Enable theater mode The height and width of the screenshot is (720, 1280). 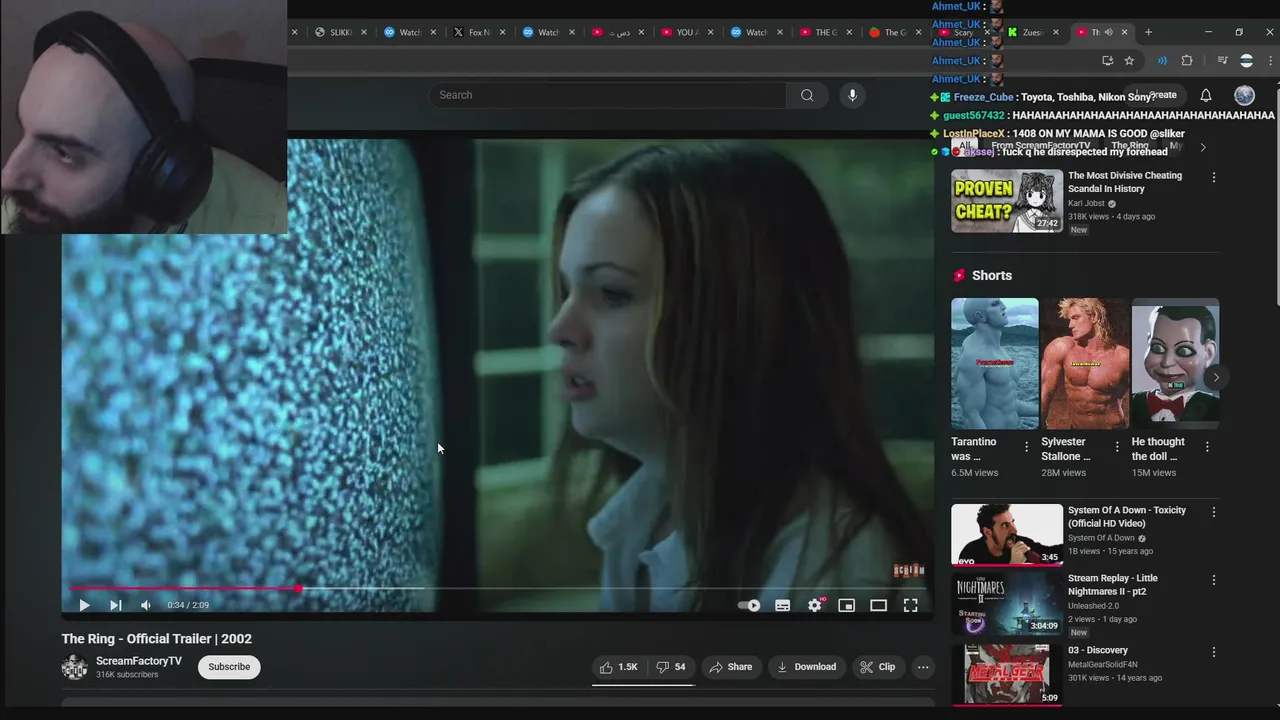click(x=879, y=605)
